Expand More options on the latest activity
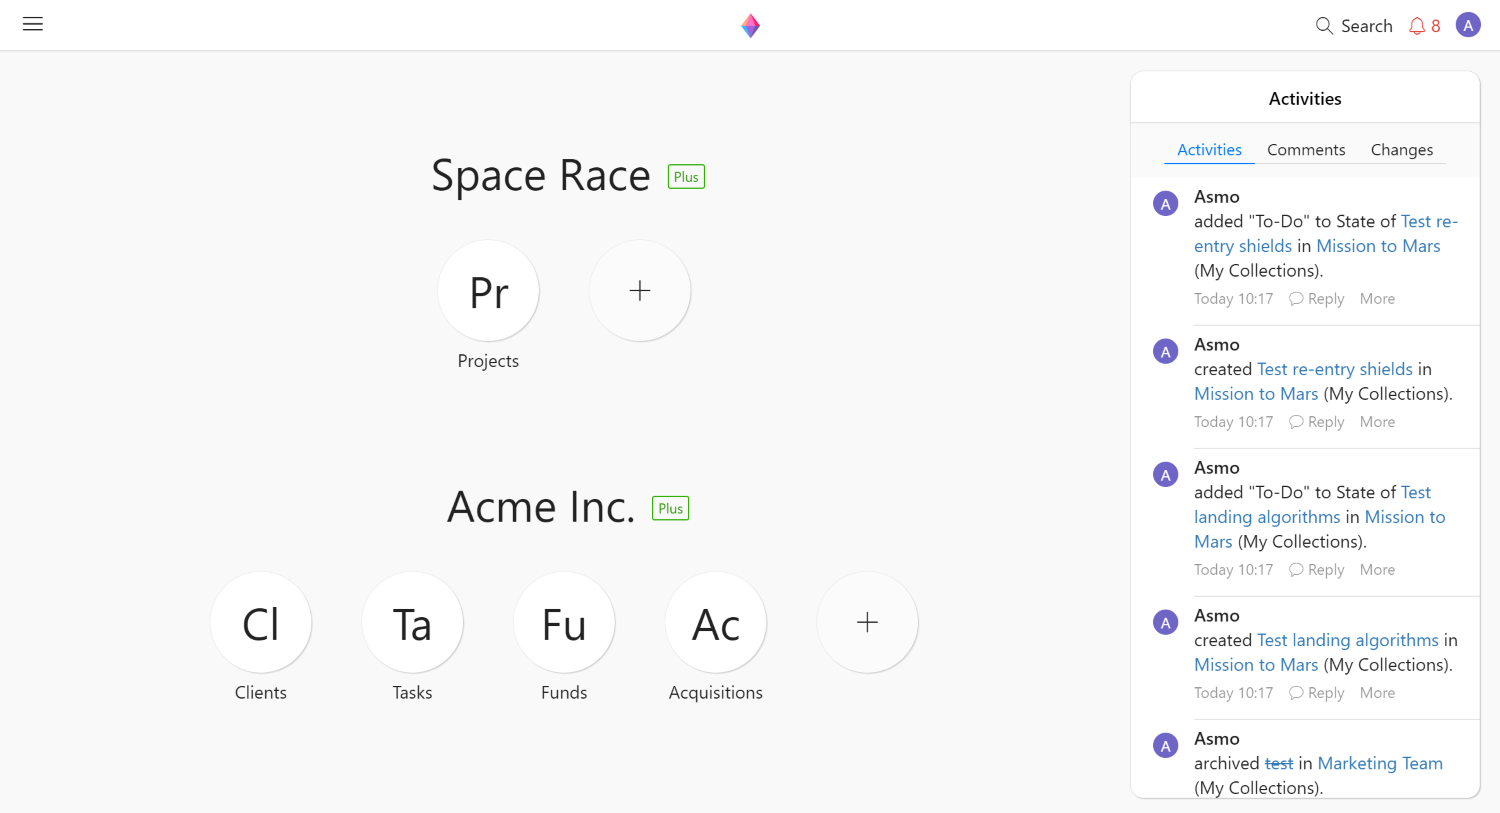The width and height of the screenshot is (1500, 813). tap(1377, 298)
